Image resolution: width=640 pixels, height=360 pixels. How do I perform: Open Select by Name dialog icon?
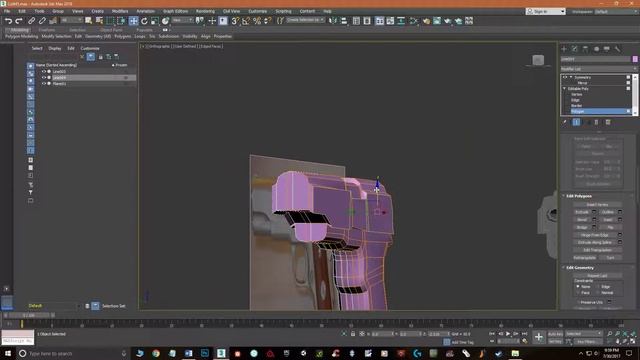(99, 21)
